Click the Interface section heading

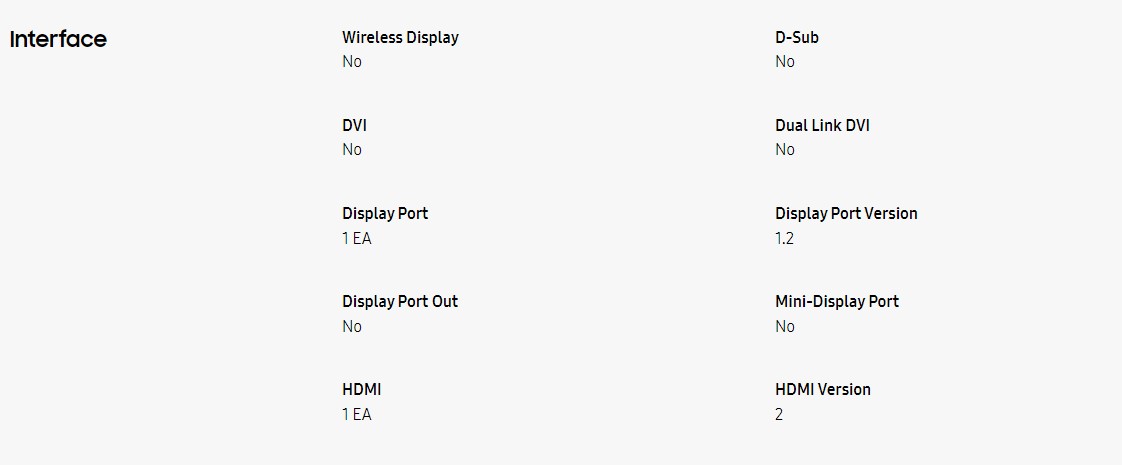pos(58,39)
